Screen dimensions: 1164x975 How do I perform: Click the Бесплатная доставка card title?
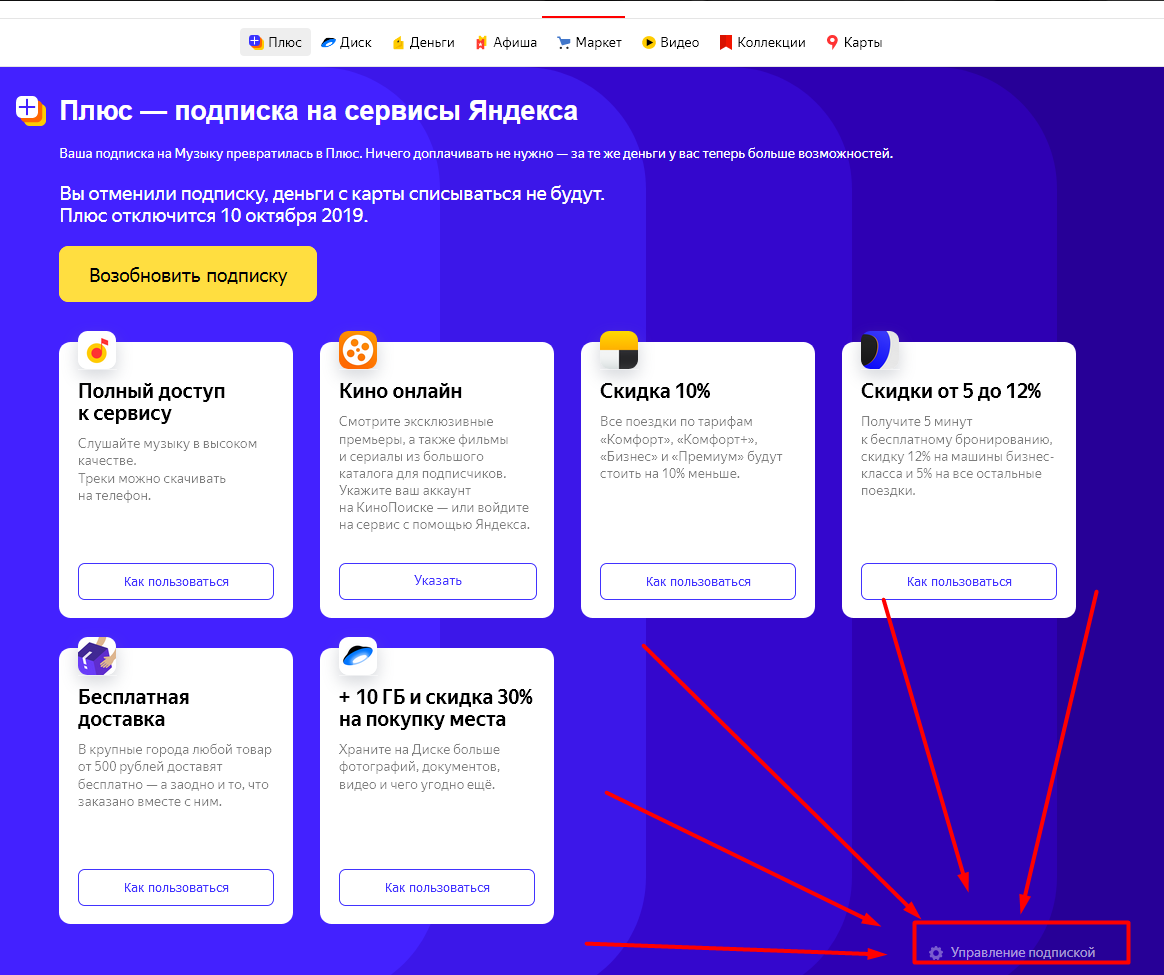tap(134, 708)
